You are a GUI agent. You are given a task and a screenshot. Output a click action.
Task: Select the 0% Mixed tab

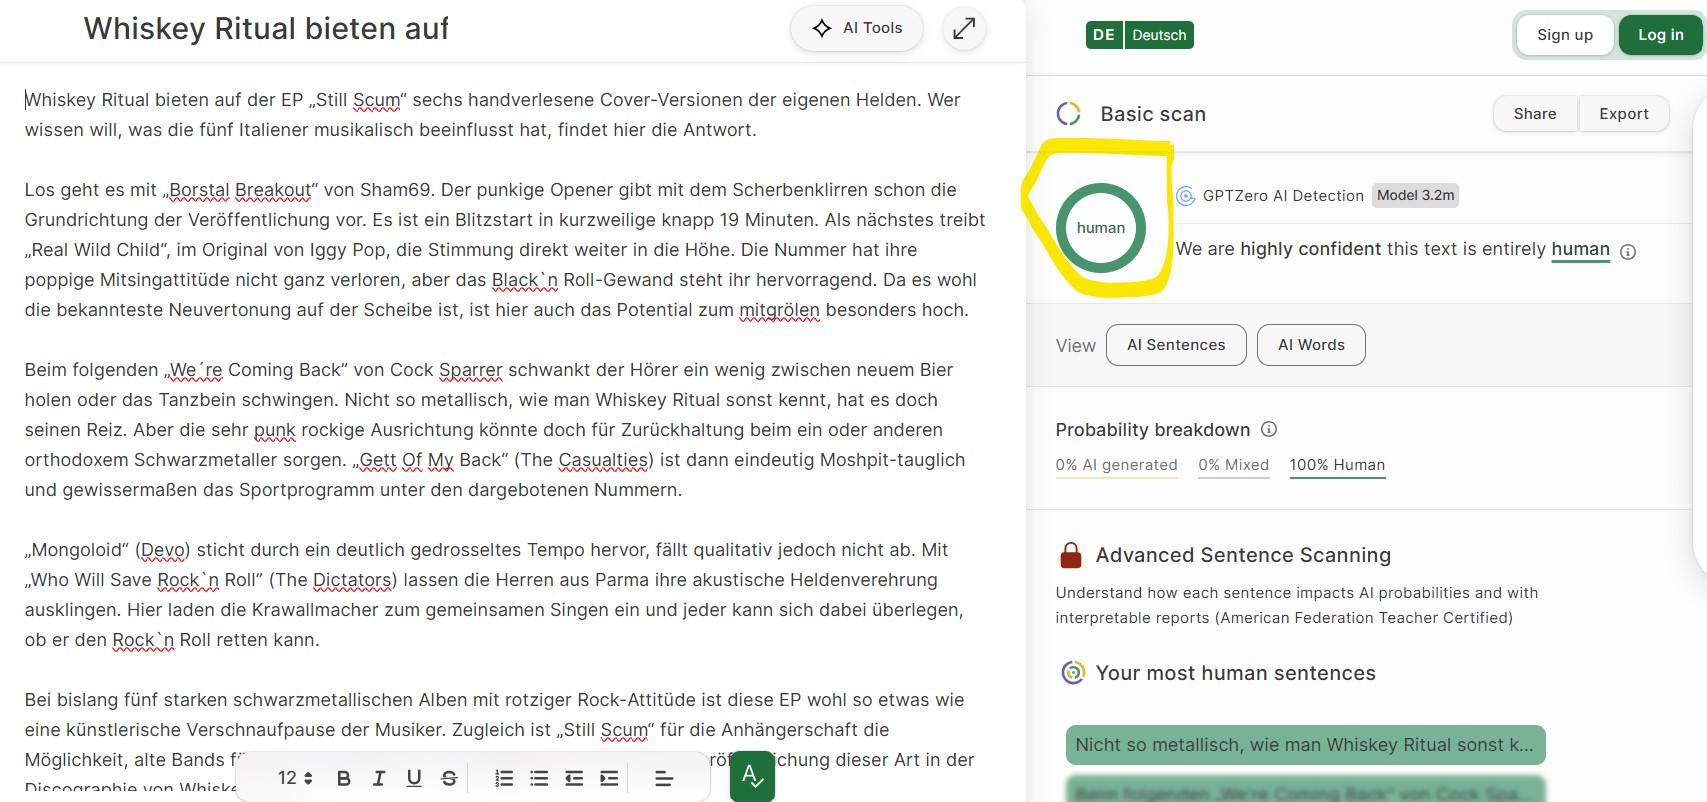(x=1233, y=465)
